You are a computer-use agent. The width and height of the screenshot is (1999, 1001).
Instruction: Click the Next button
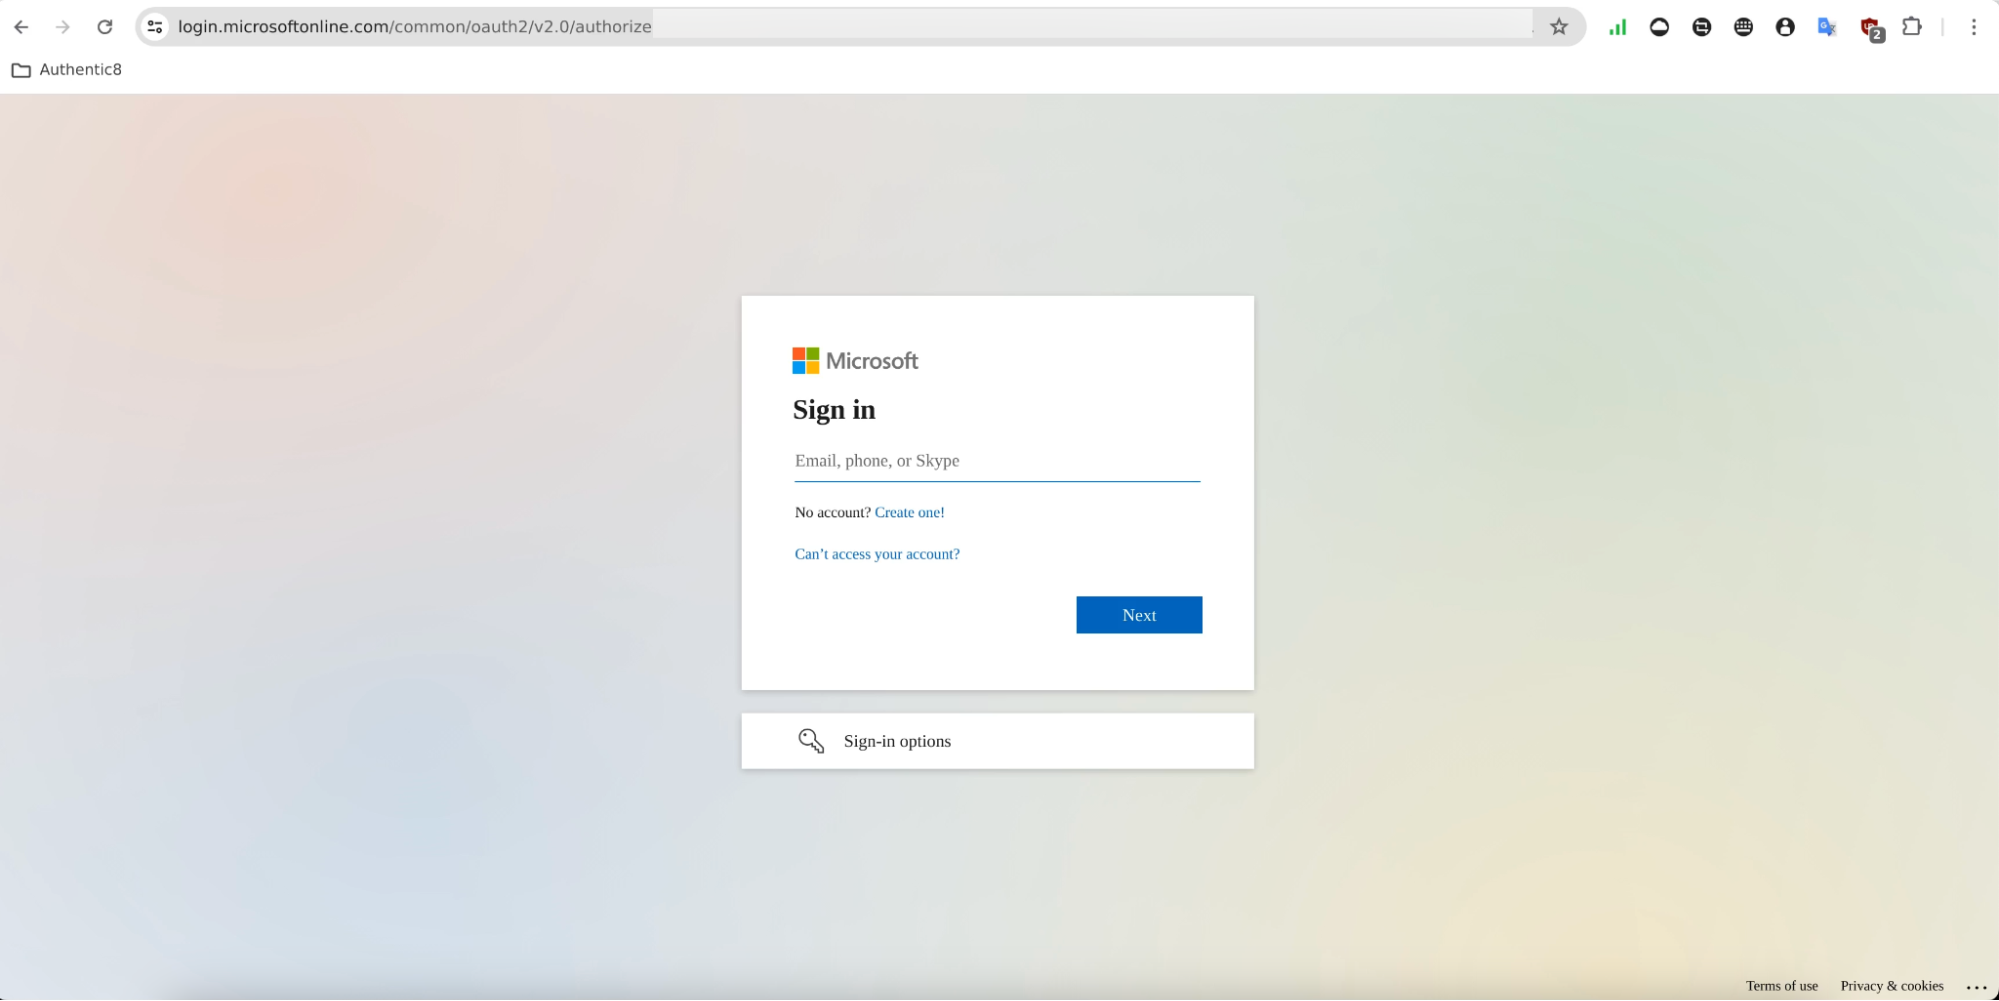coord(1139,615)
